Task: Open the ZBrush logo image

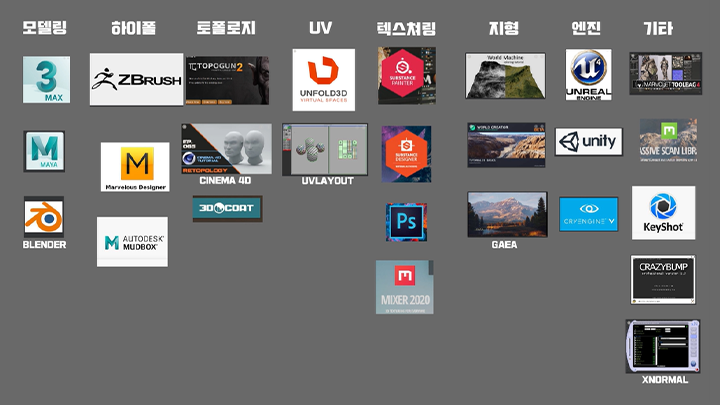Action: (x=136, y=79)
